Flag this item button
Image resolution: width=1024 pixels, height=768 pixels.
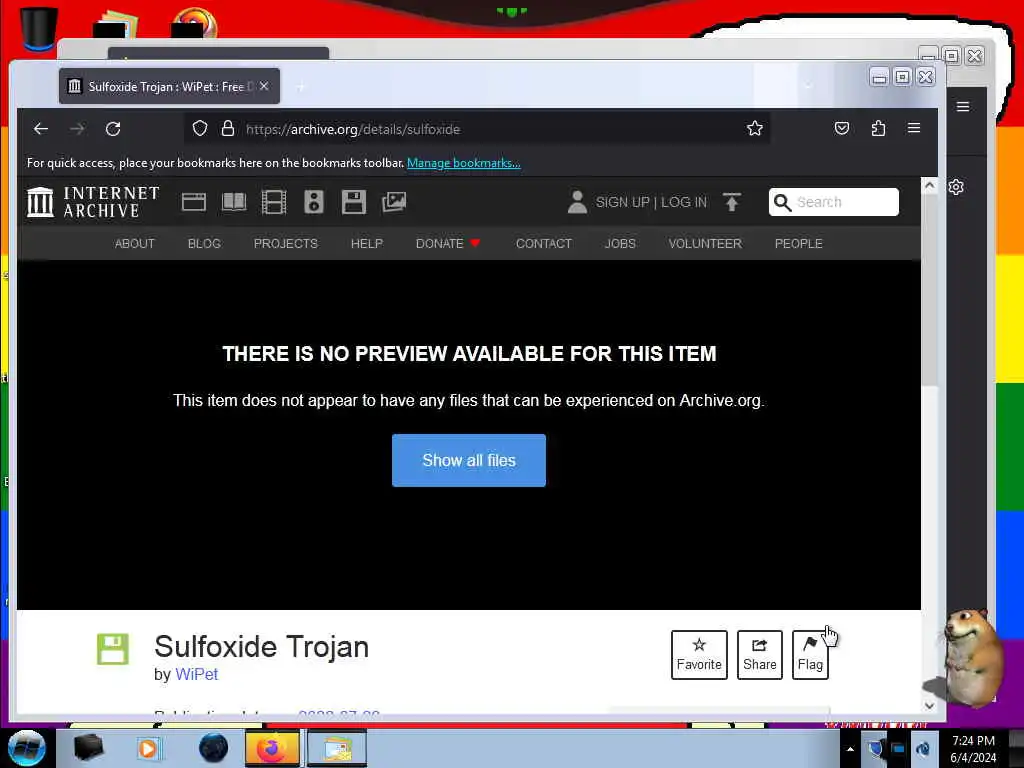tap(810, 654)
